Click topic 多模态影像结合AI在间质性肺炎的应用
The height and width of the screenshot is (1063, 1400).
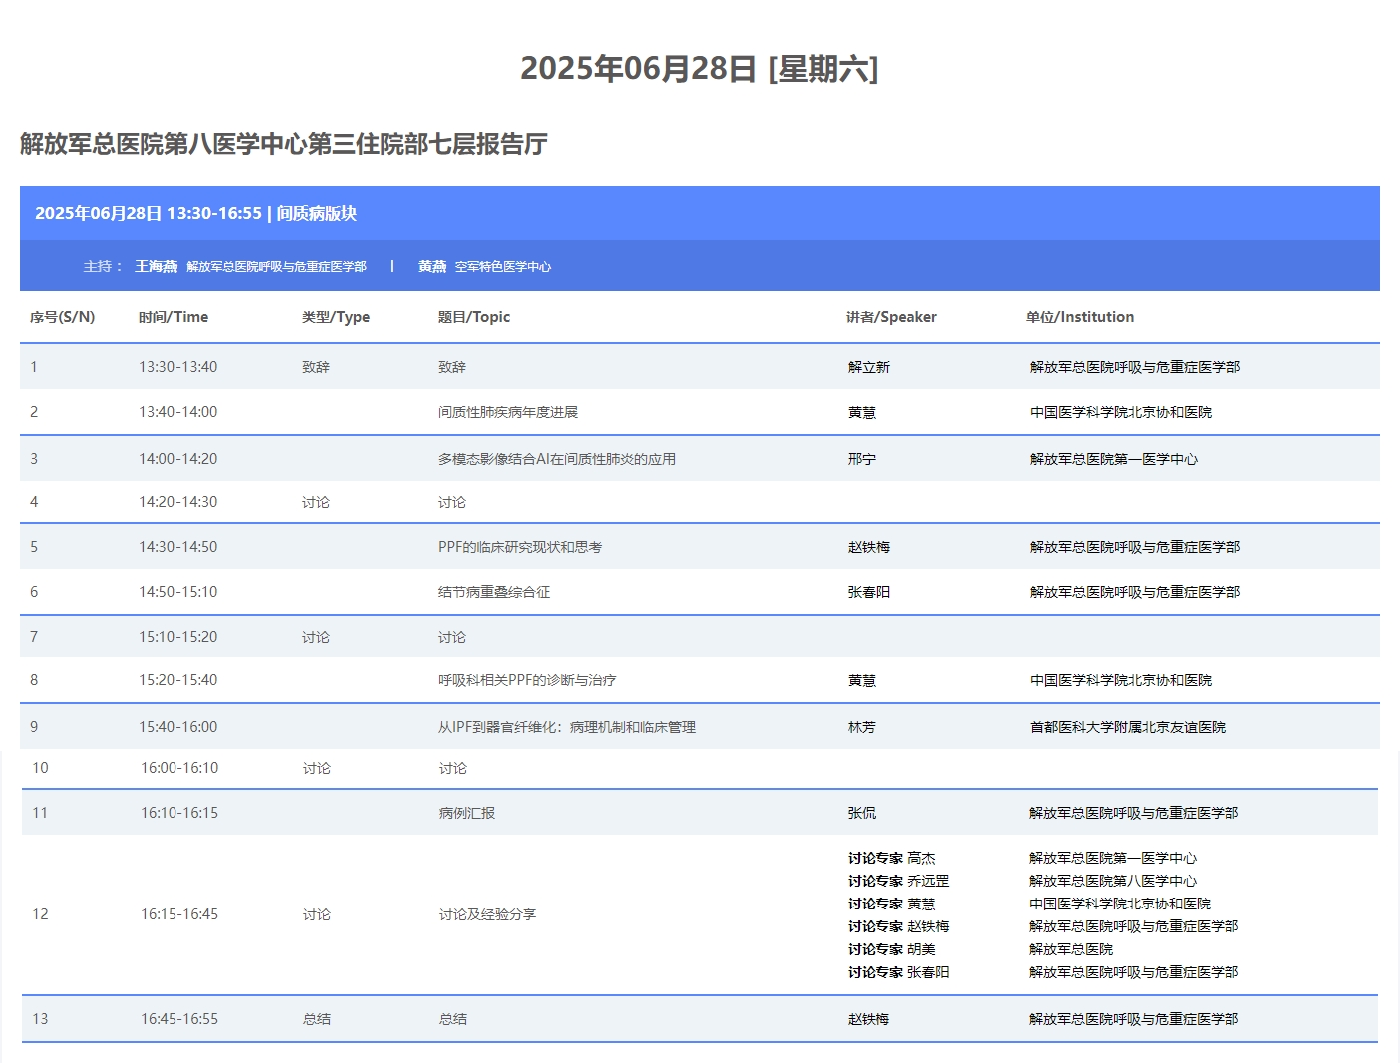click(557, 459)
